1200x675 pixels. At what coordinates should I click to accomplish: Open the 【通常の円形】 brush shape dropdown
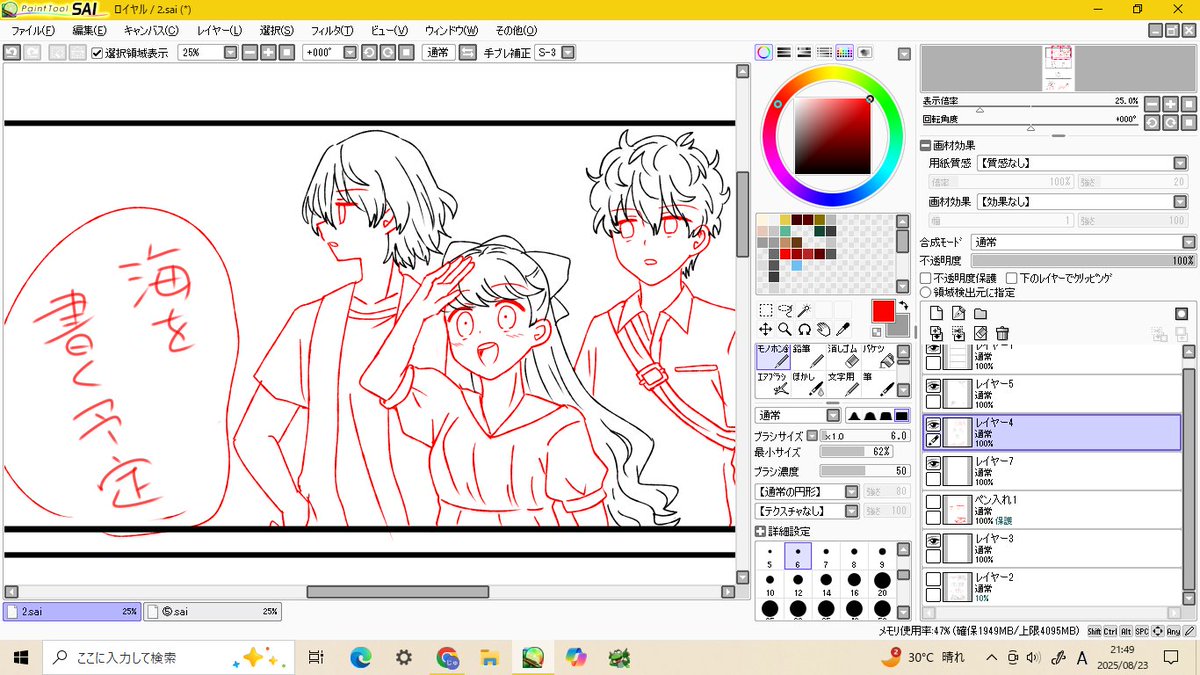pos(851,492)
